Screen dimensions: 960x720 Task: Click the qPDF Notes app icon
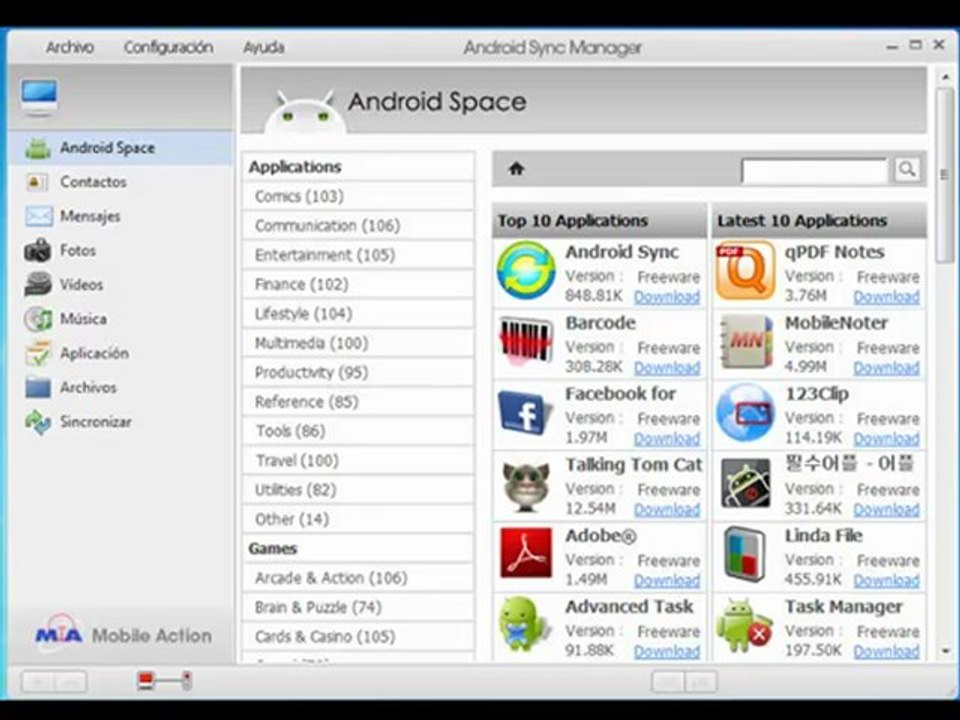745,271
